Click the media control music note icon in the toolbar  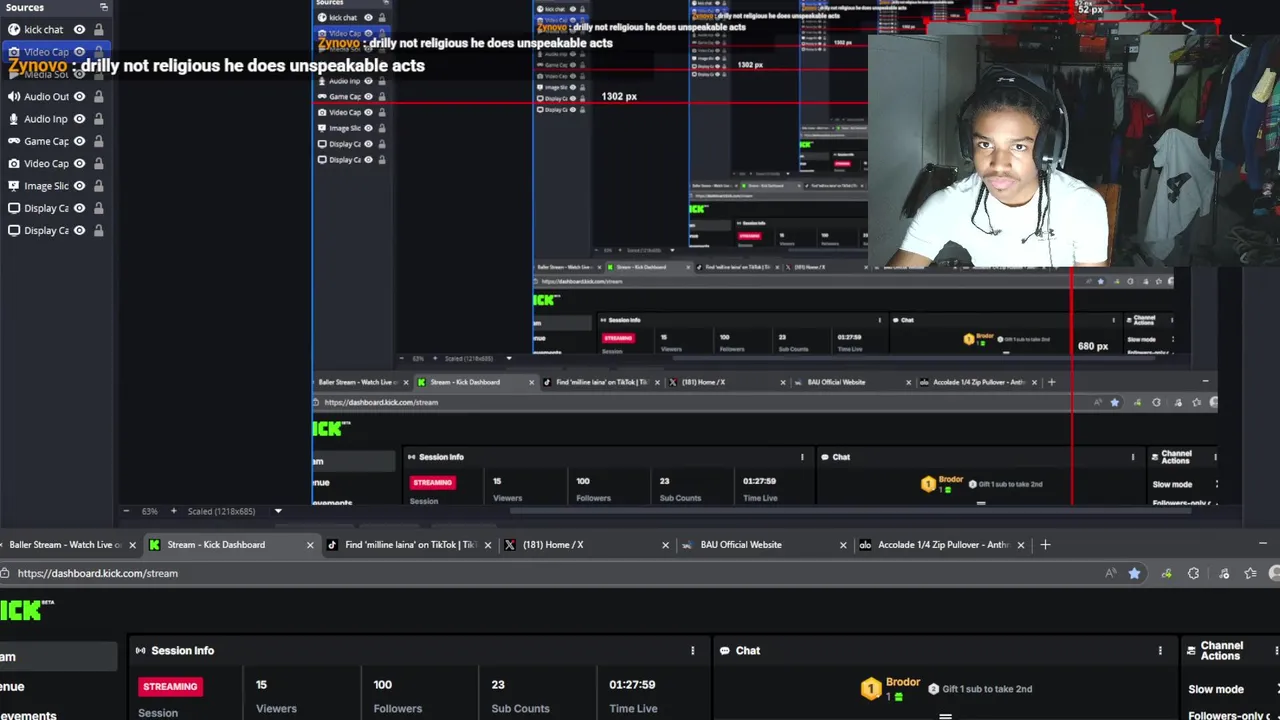(1223, 573)
